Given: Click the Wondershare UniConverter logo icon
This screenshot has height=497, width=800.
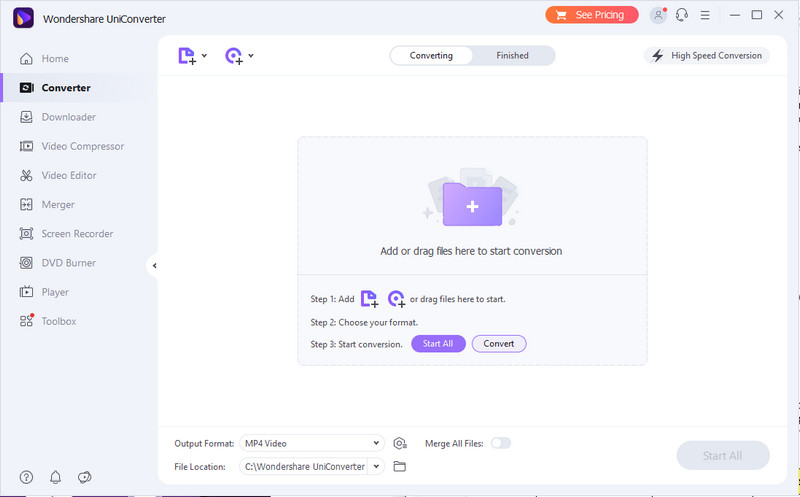Looking at the screenshot, I should tap(23, 18).
